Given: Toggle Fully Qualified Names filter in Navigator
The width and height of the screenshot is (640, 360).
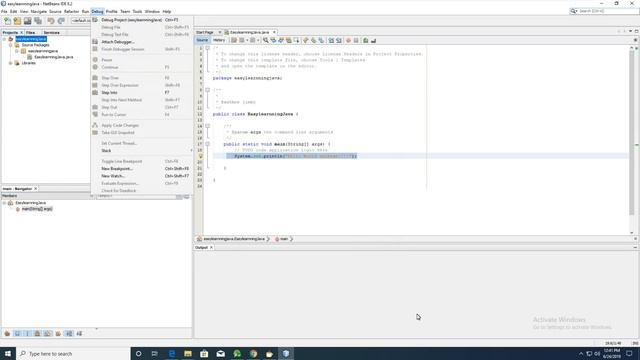Looking at the screenshot, I should tap(58, 334).
